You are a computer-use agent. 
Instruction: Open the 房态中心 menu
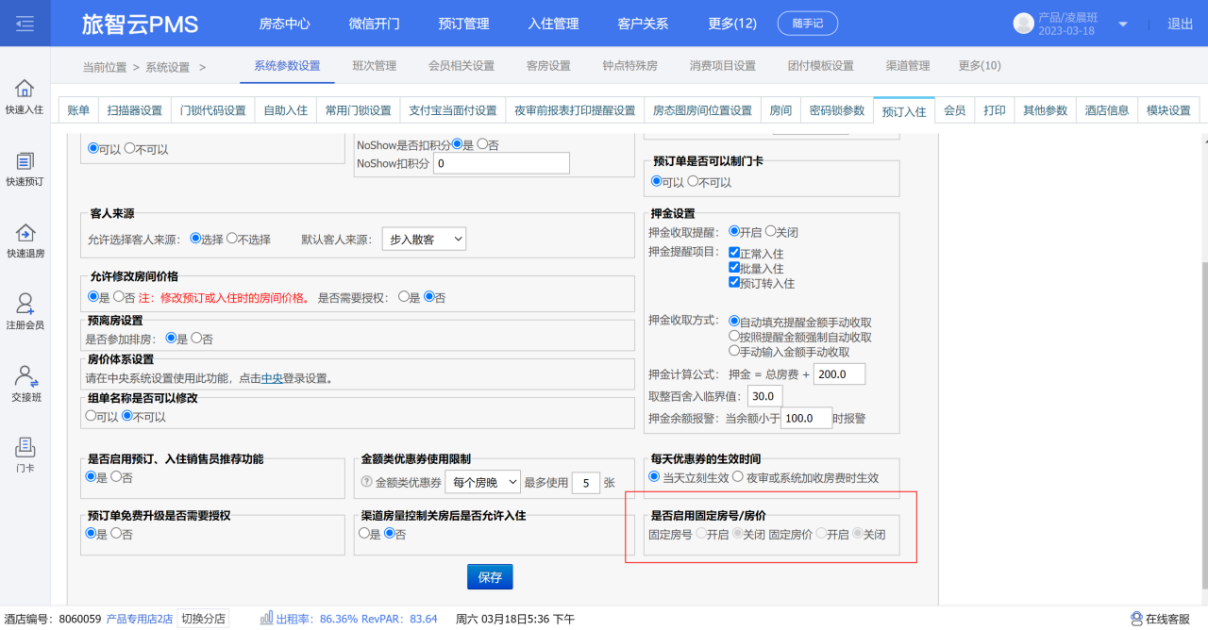click(284, 23)
